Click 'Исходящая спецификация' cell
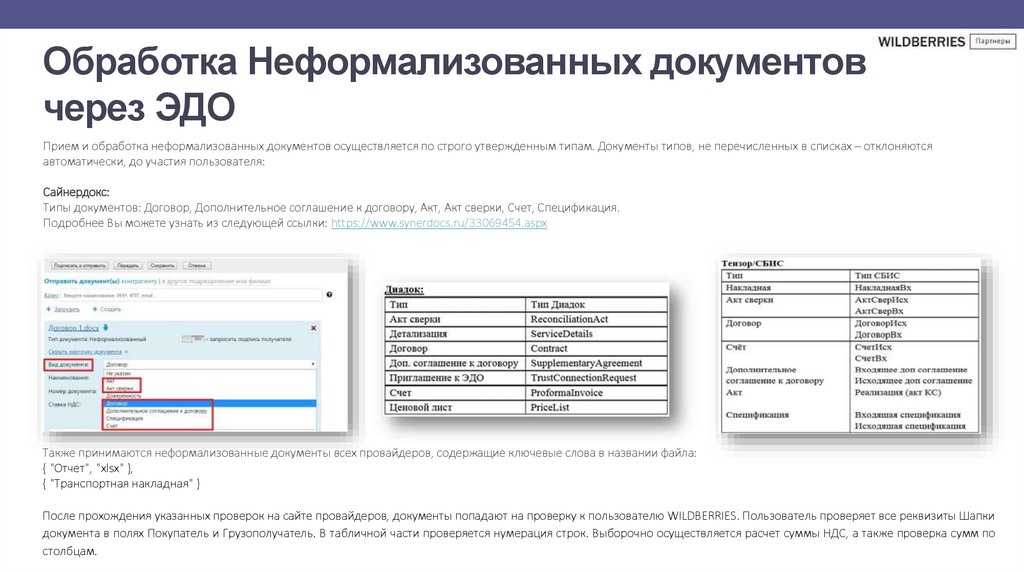The height and width of the screenshot is (572, 1024). (x=910, y=426)
